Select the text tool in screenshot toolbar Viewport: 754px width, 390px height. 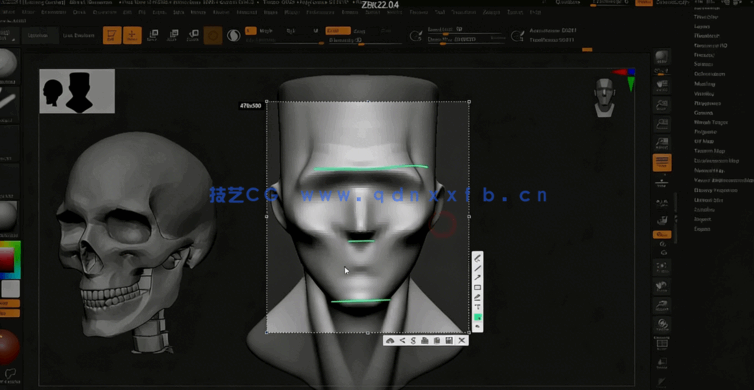[478, 307]
